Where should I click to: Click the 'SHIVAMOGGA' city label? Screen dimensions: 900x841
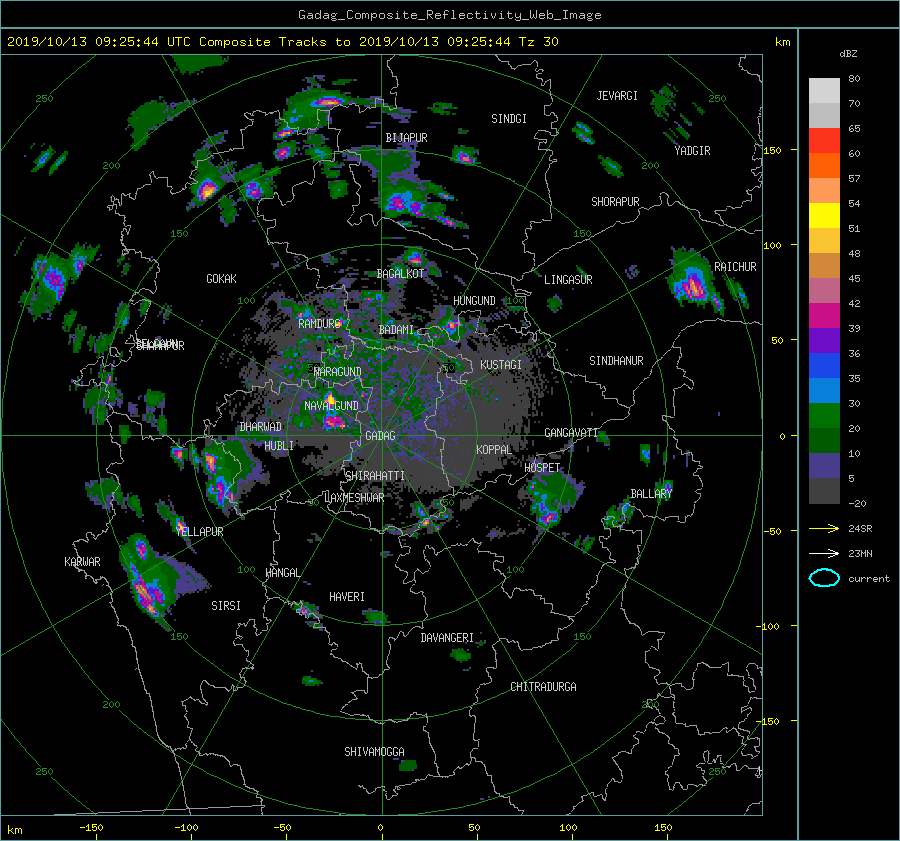click(374, 752)
